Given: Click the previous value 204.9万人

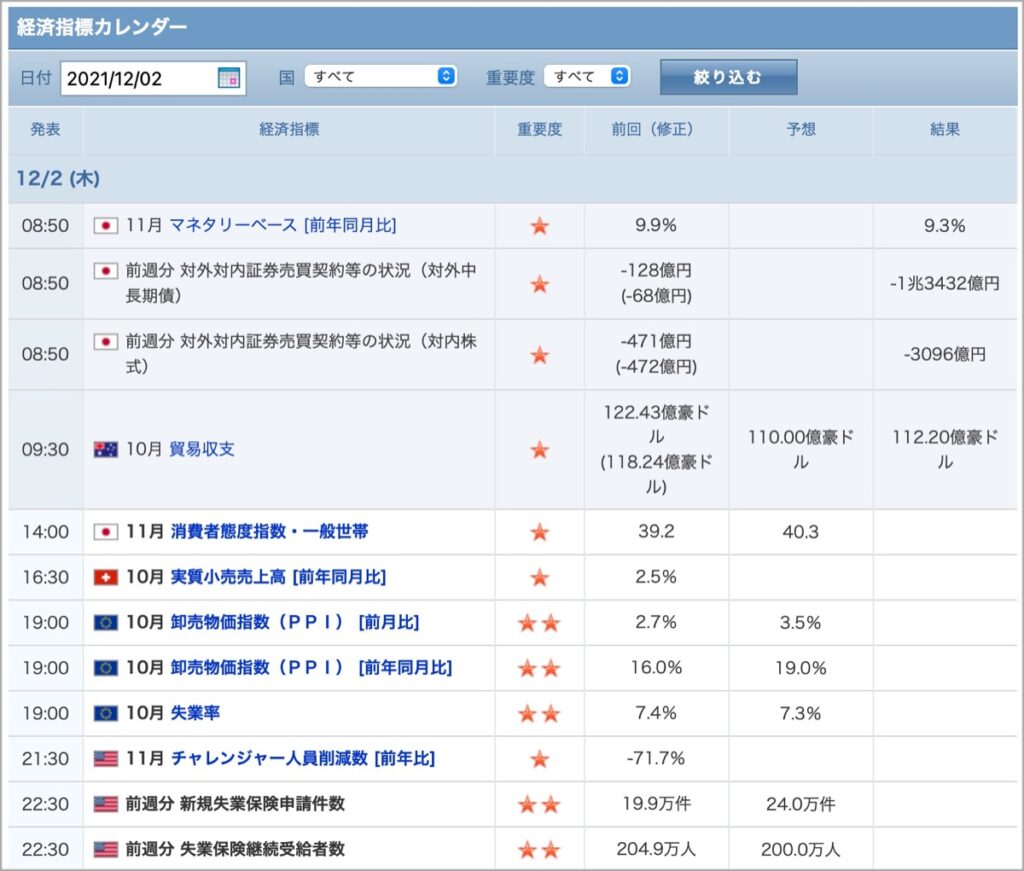Looking at the screenshot, I should tap(656, 849).
